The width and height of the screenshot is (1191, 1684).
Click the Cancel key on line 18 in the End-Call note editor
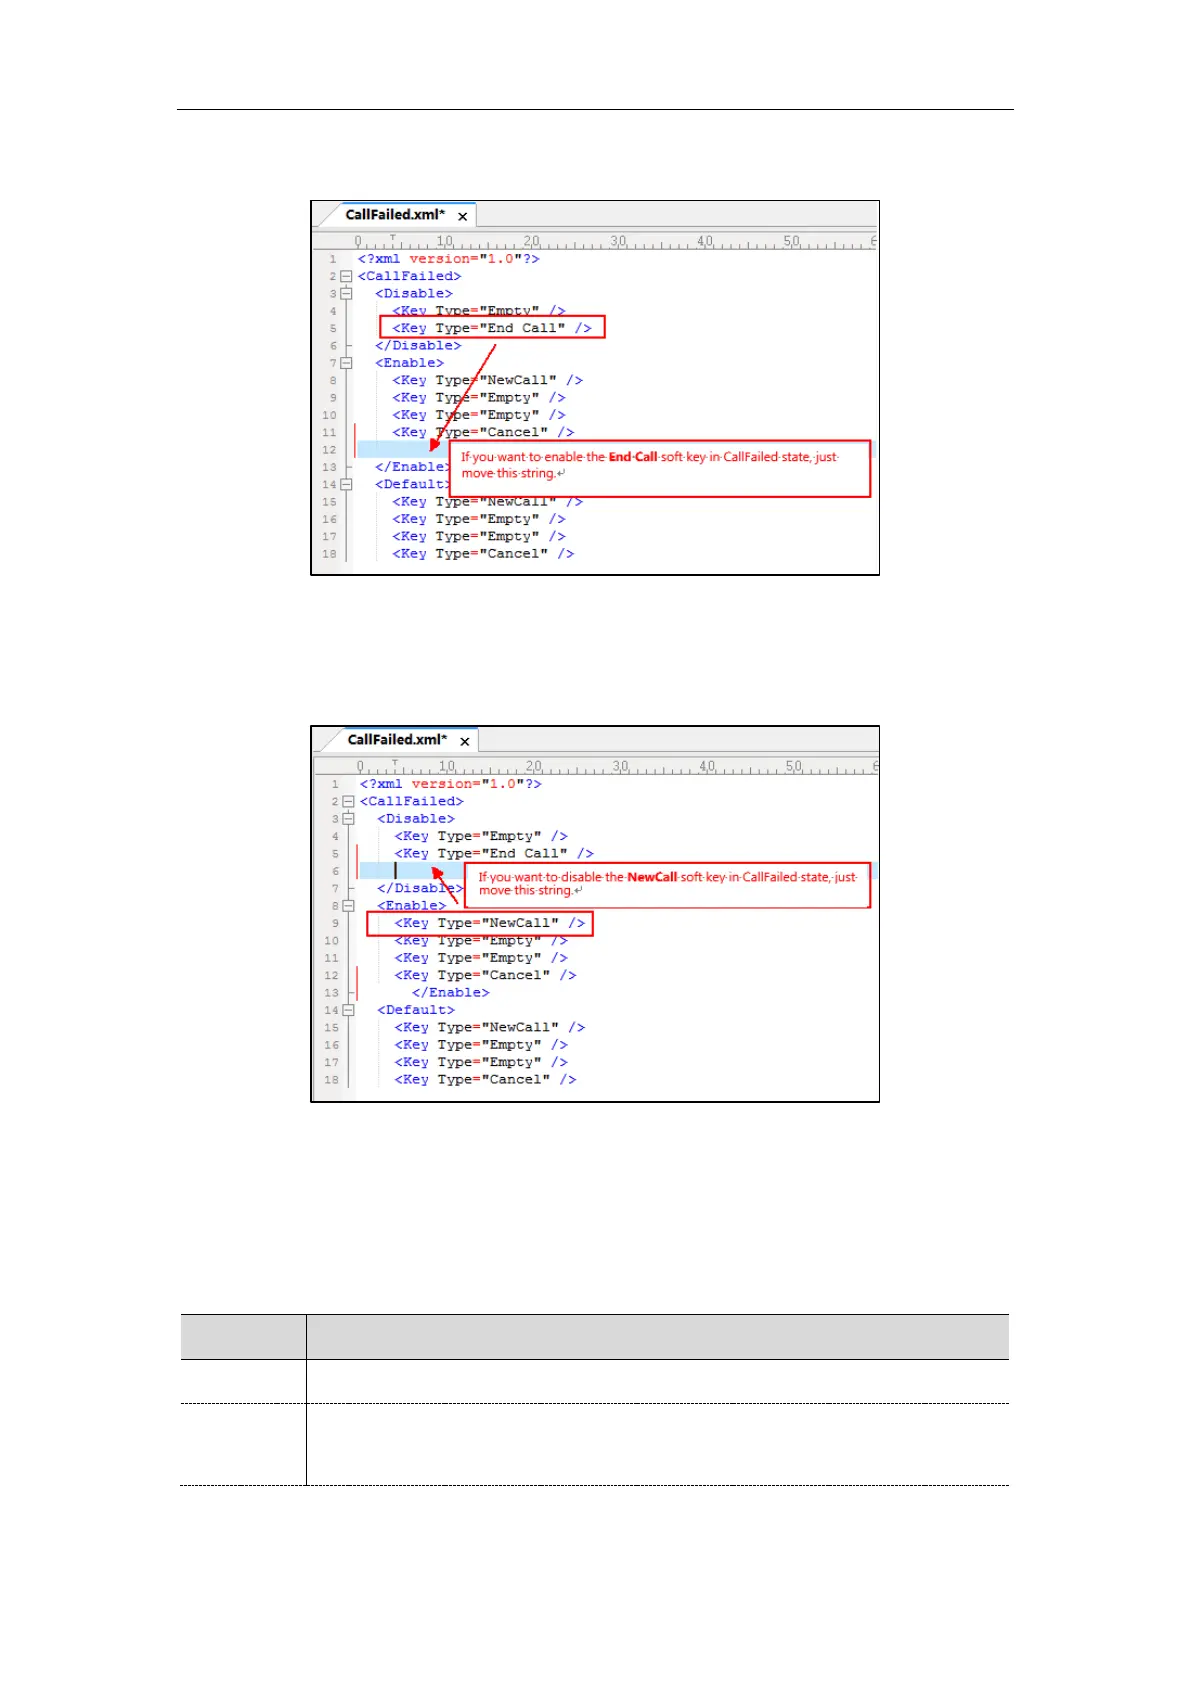pyautogui.click(x=483, y=554)
